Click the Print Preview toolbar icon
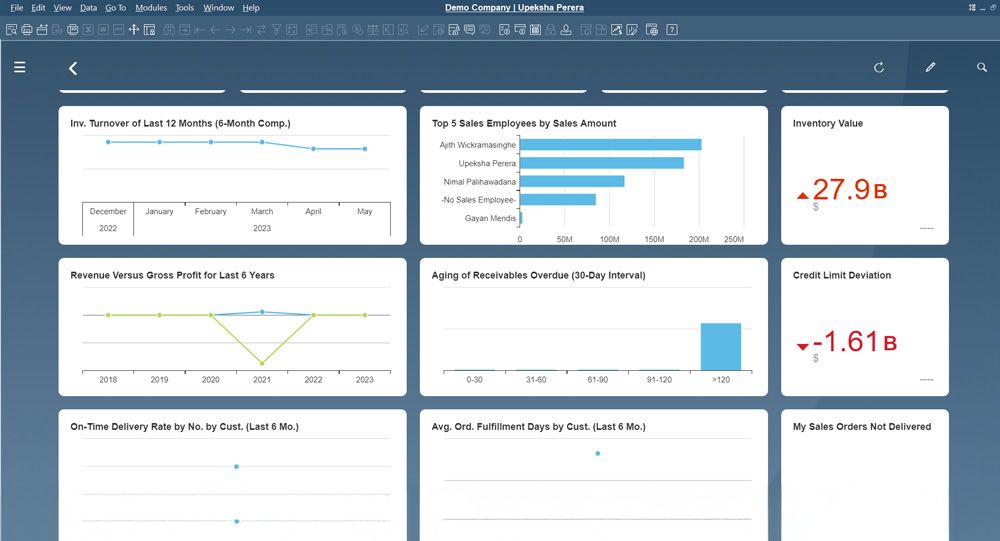Image resolution: width=1000 pixels, height=541 pixels. (x=11, y=30)
